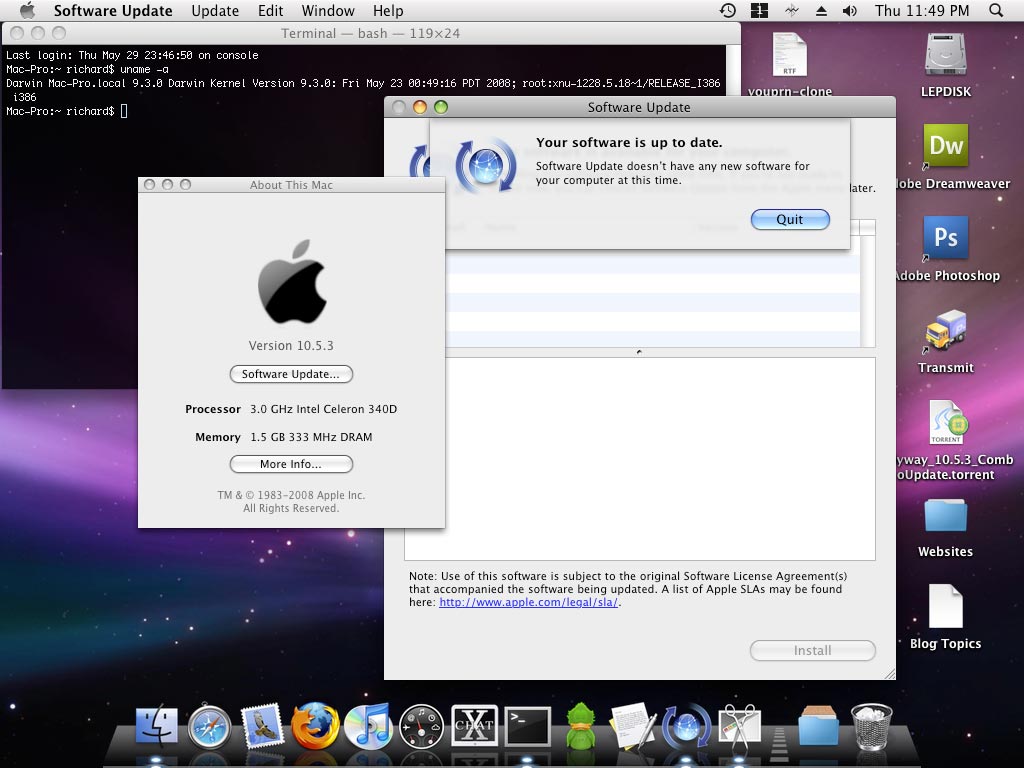
Task: Open the Window menu
Action: [328, 10]
